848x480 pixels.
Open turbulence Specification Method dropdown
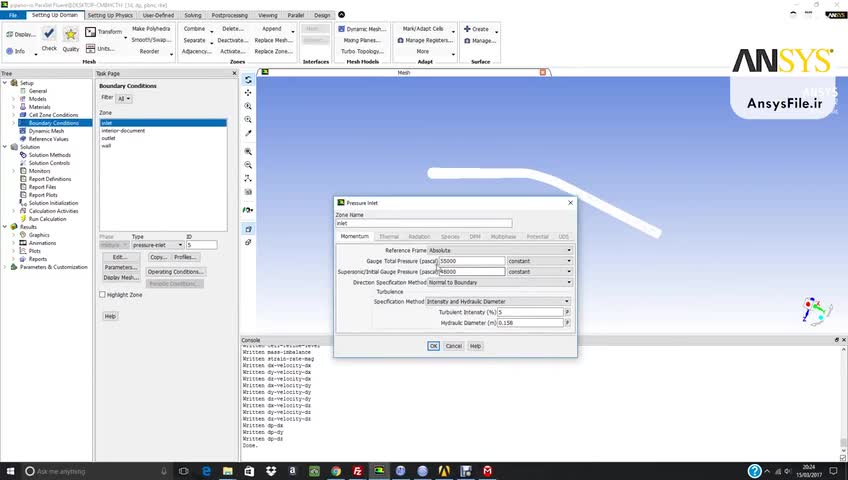(x=498, y=302)
